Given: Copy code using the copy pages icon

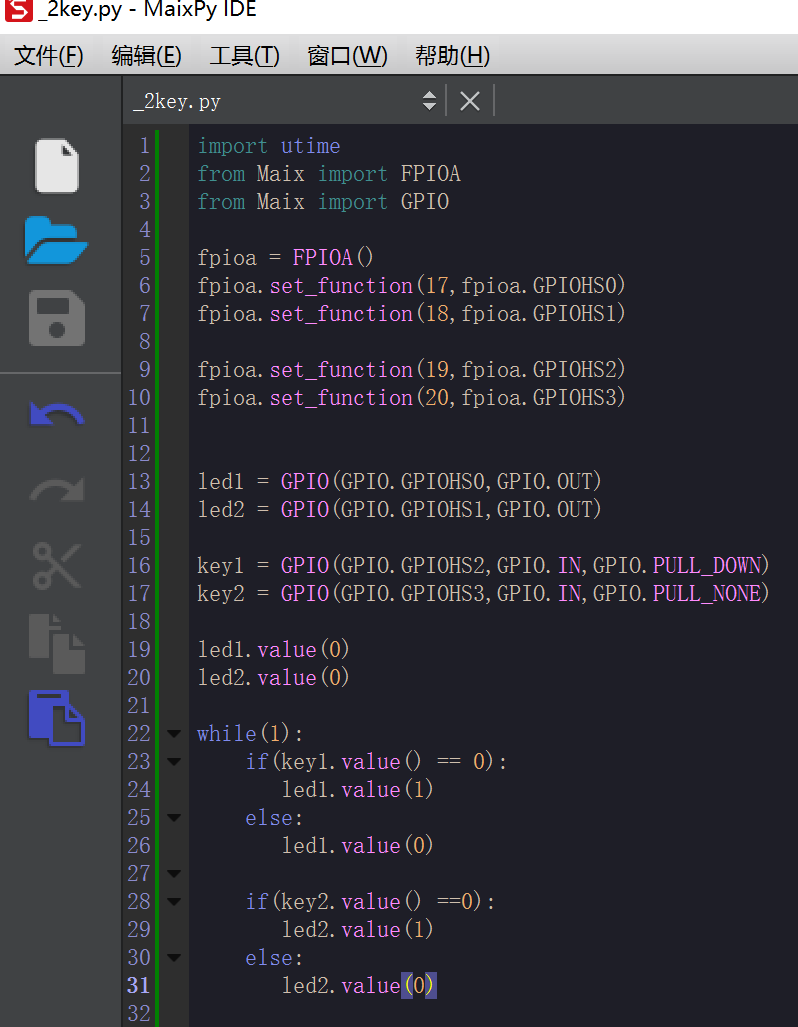Looking at the screenshot, I should click(57, 641).
